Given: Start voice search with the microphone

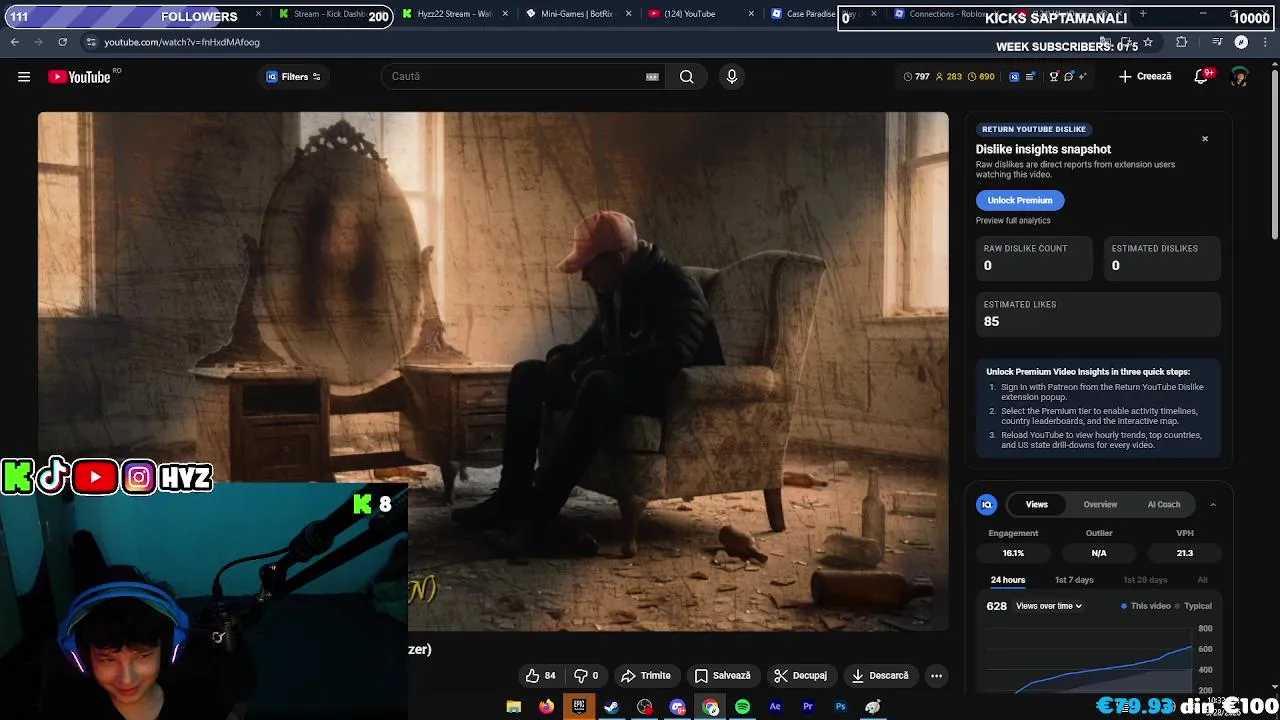Looking at the screenshot, I should (x=732, y=77).
